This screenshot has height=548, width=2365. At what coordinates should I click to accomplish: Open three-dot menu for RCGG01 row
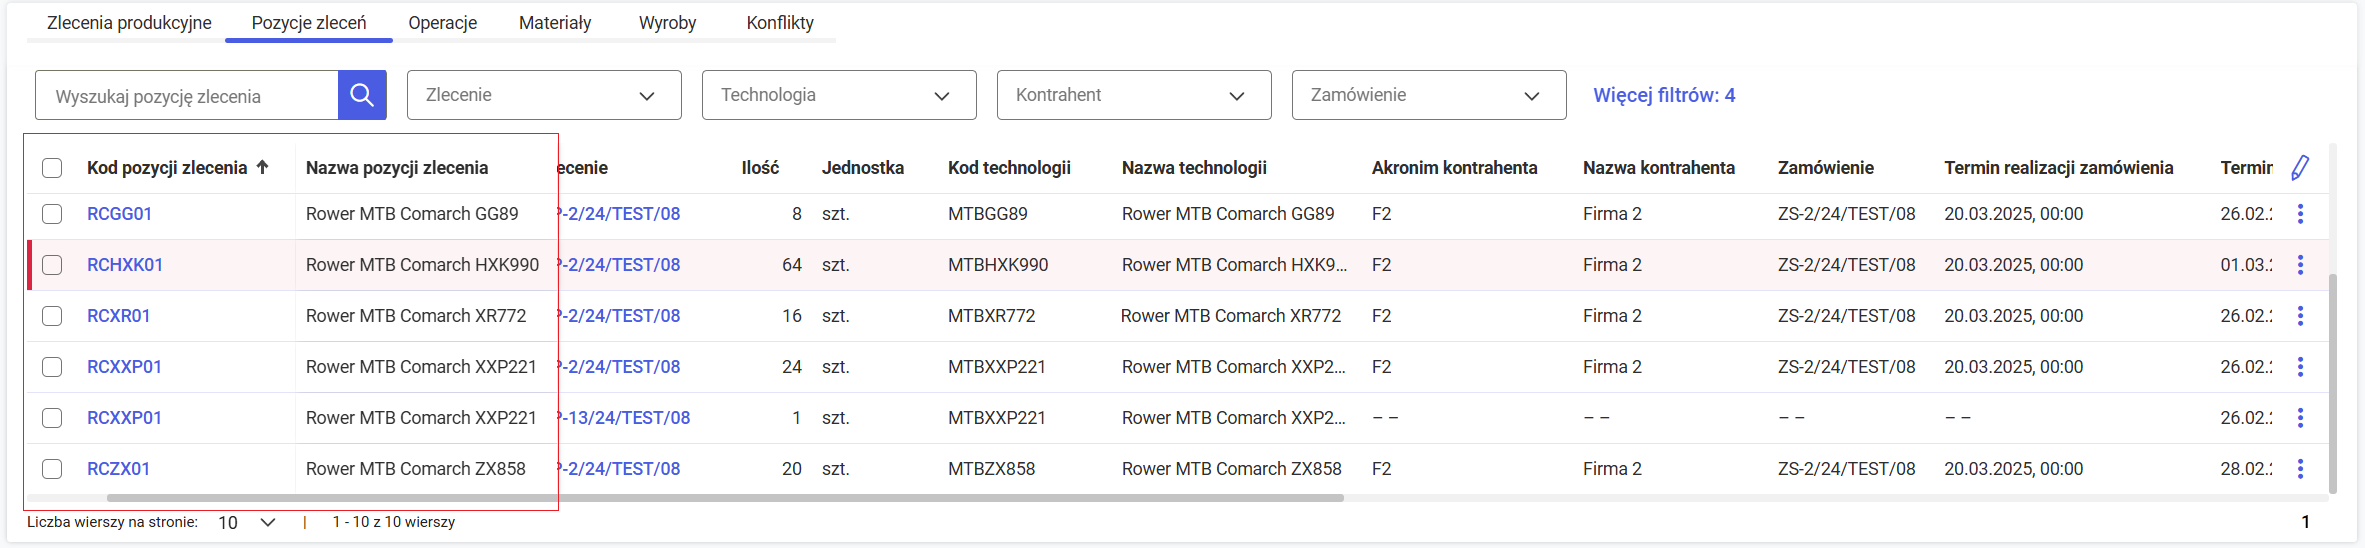coord(2300,214)
